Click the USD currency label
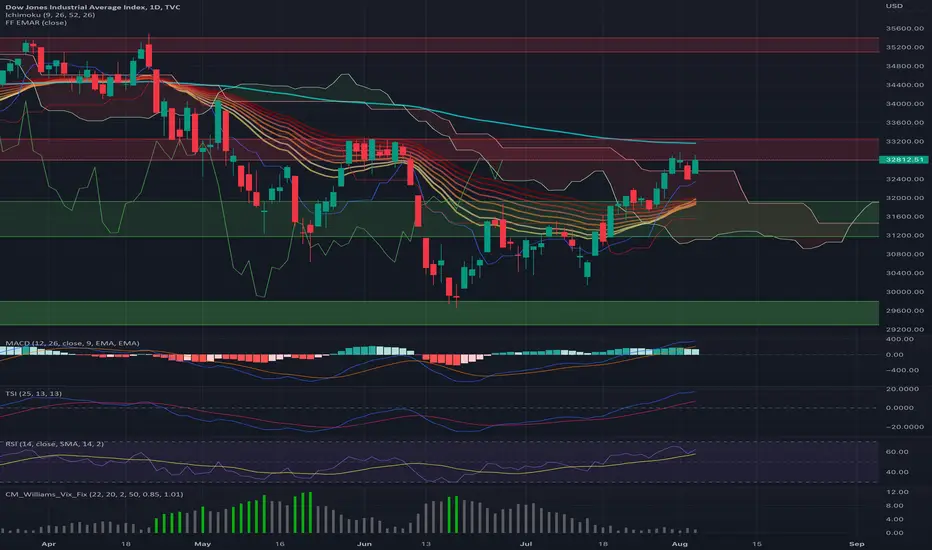 894,6
